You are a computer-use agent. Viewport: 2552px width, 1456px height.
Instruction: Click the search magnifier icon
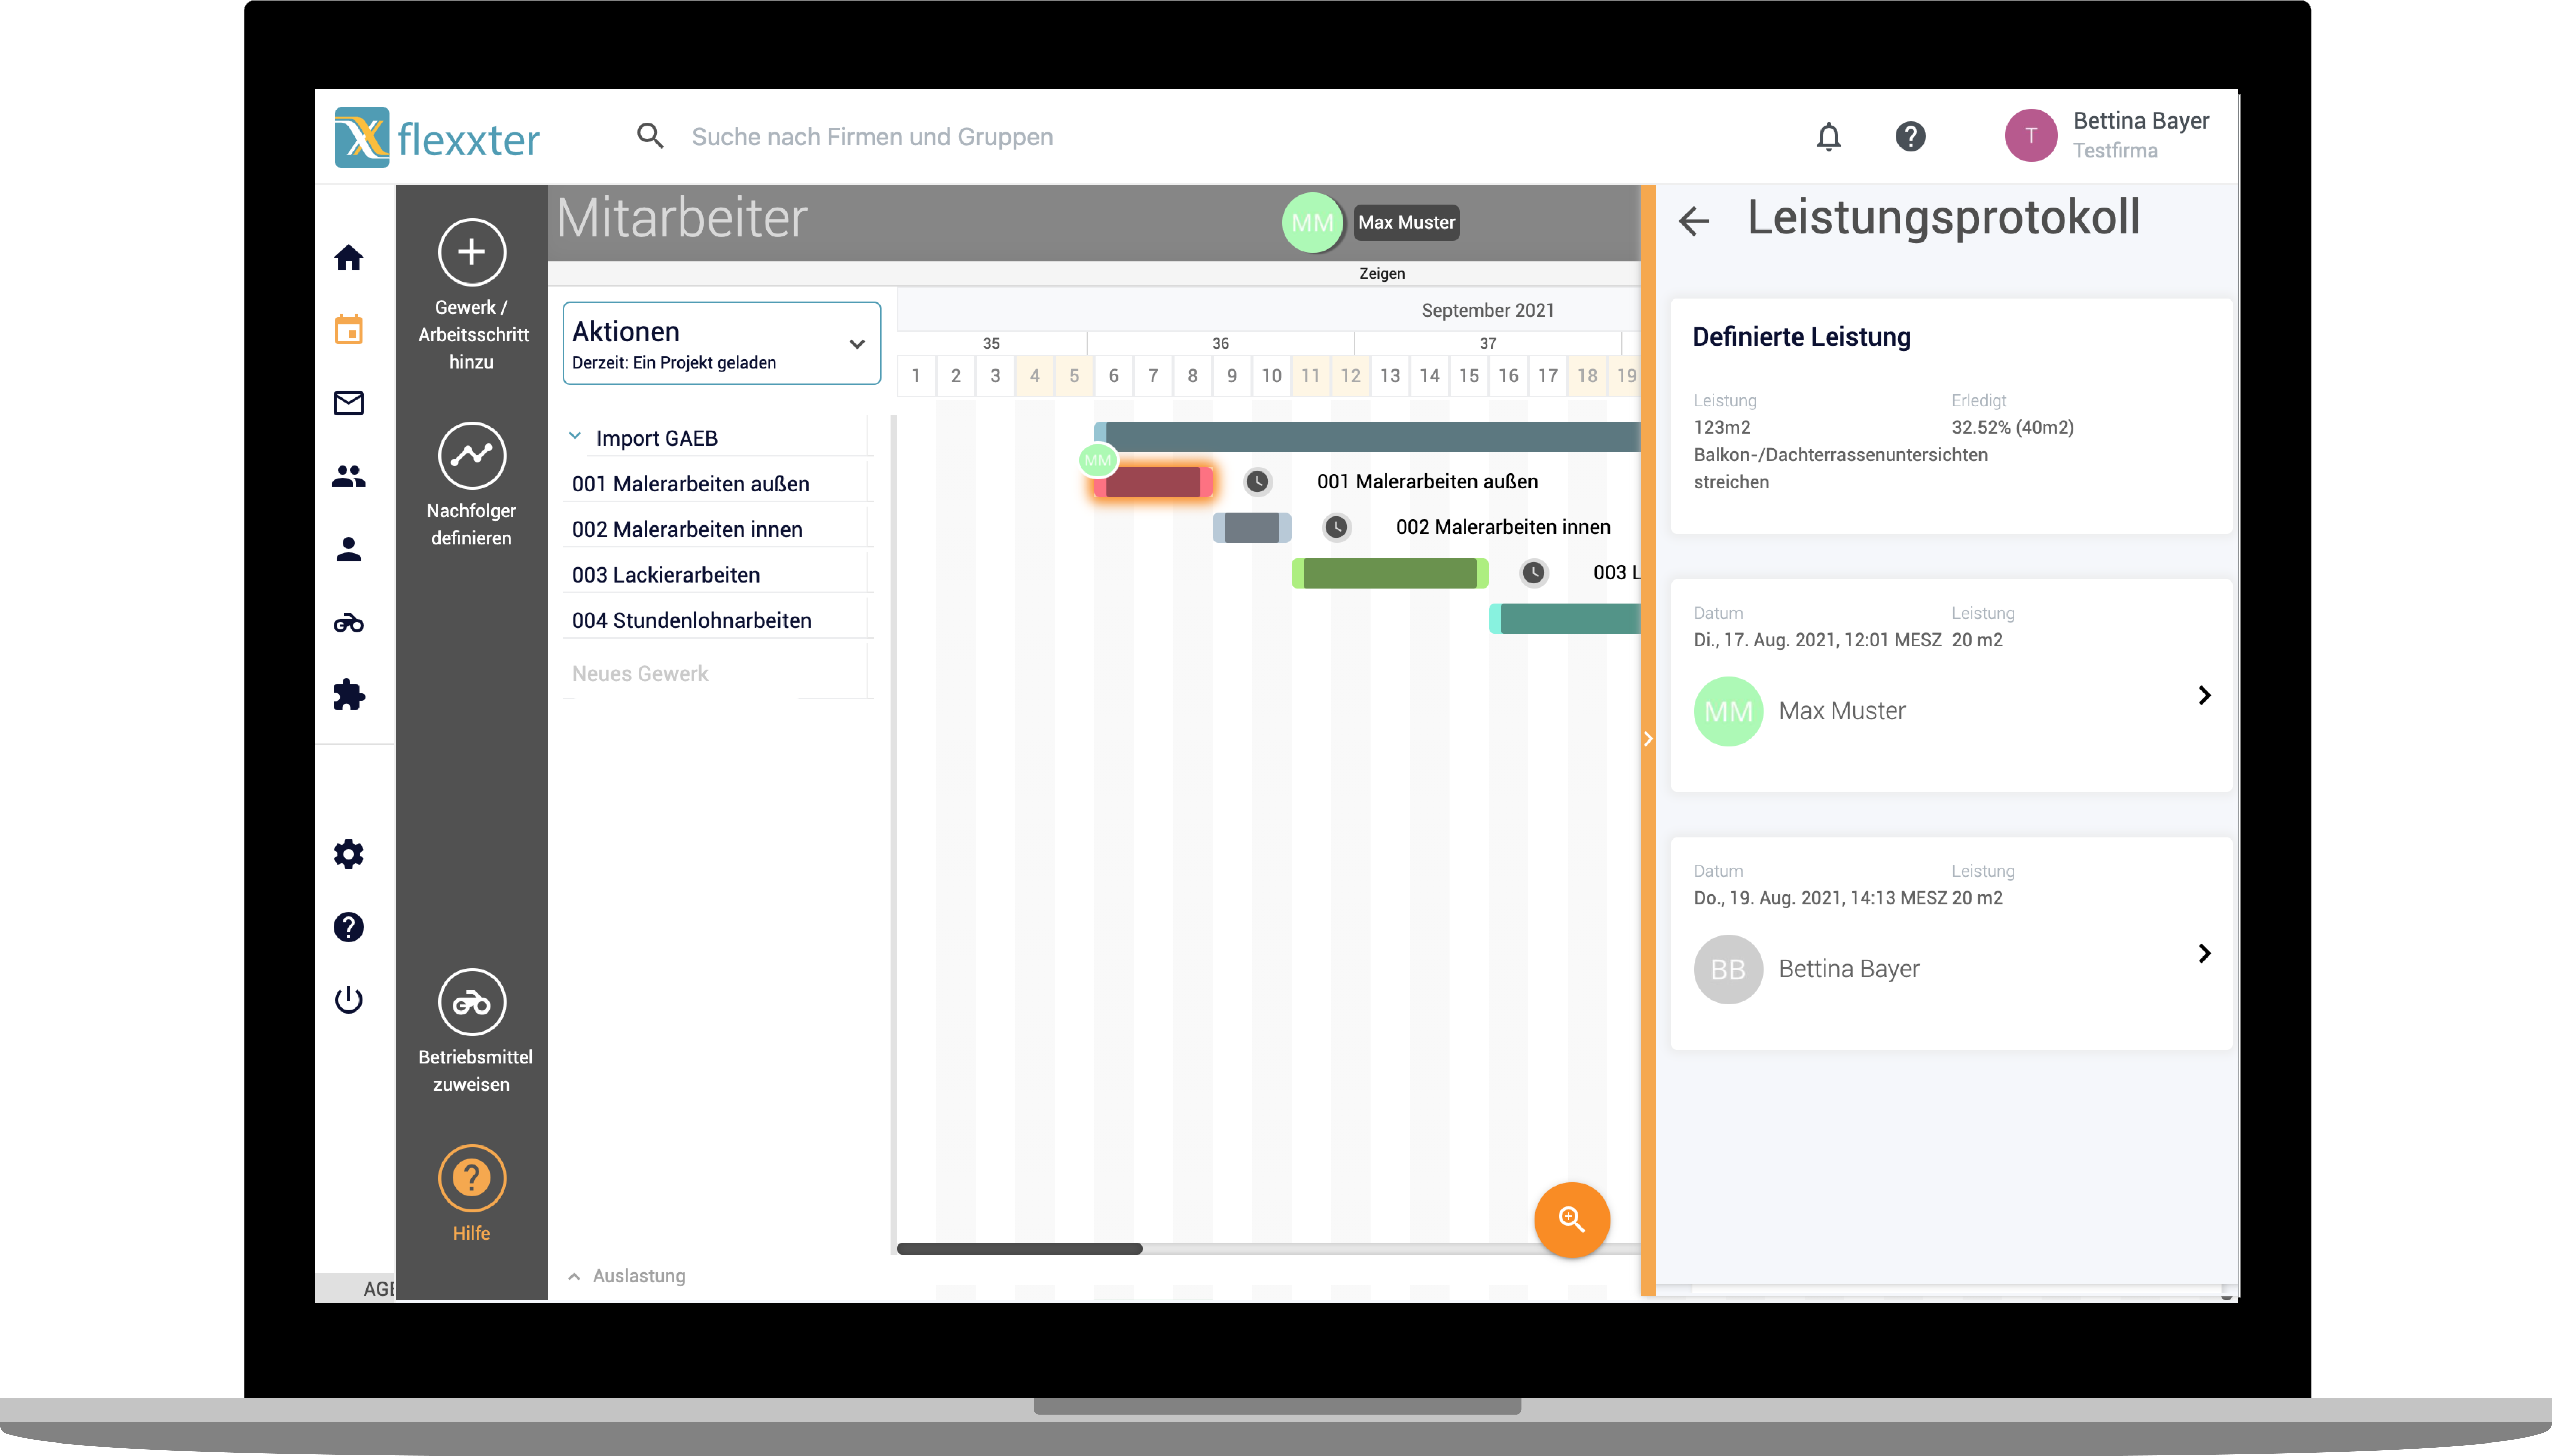(650, 136)
